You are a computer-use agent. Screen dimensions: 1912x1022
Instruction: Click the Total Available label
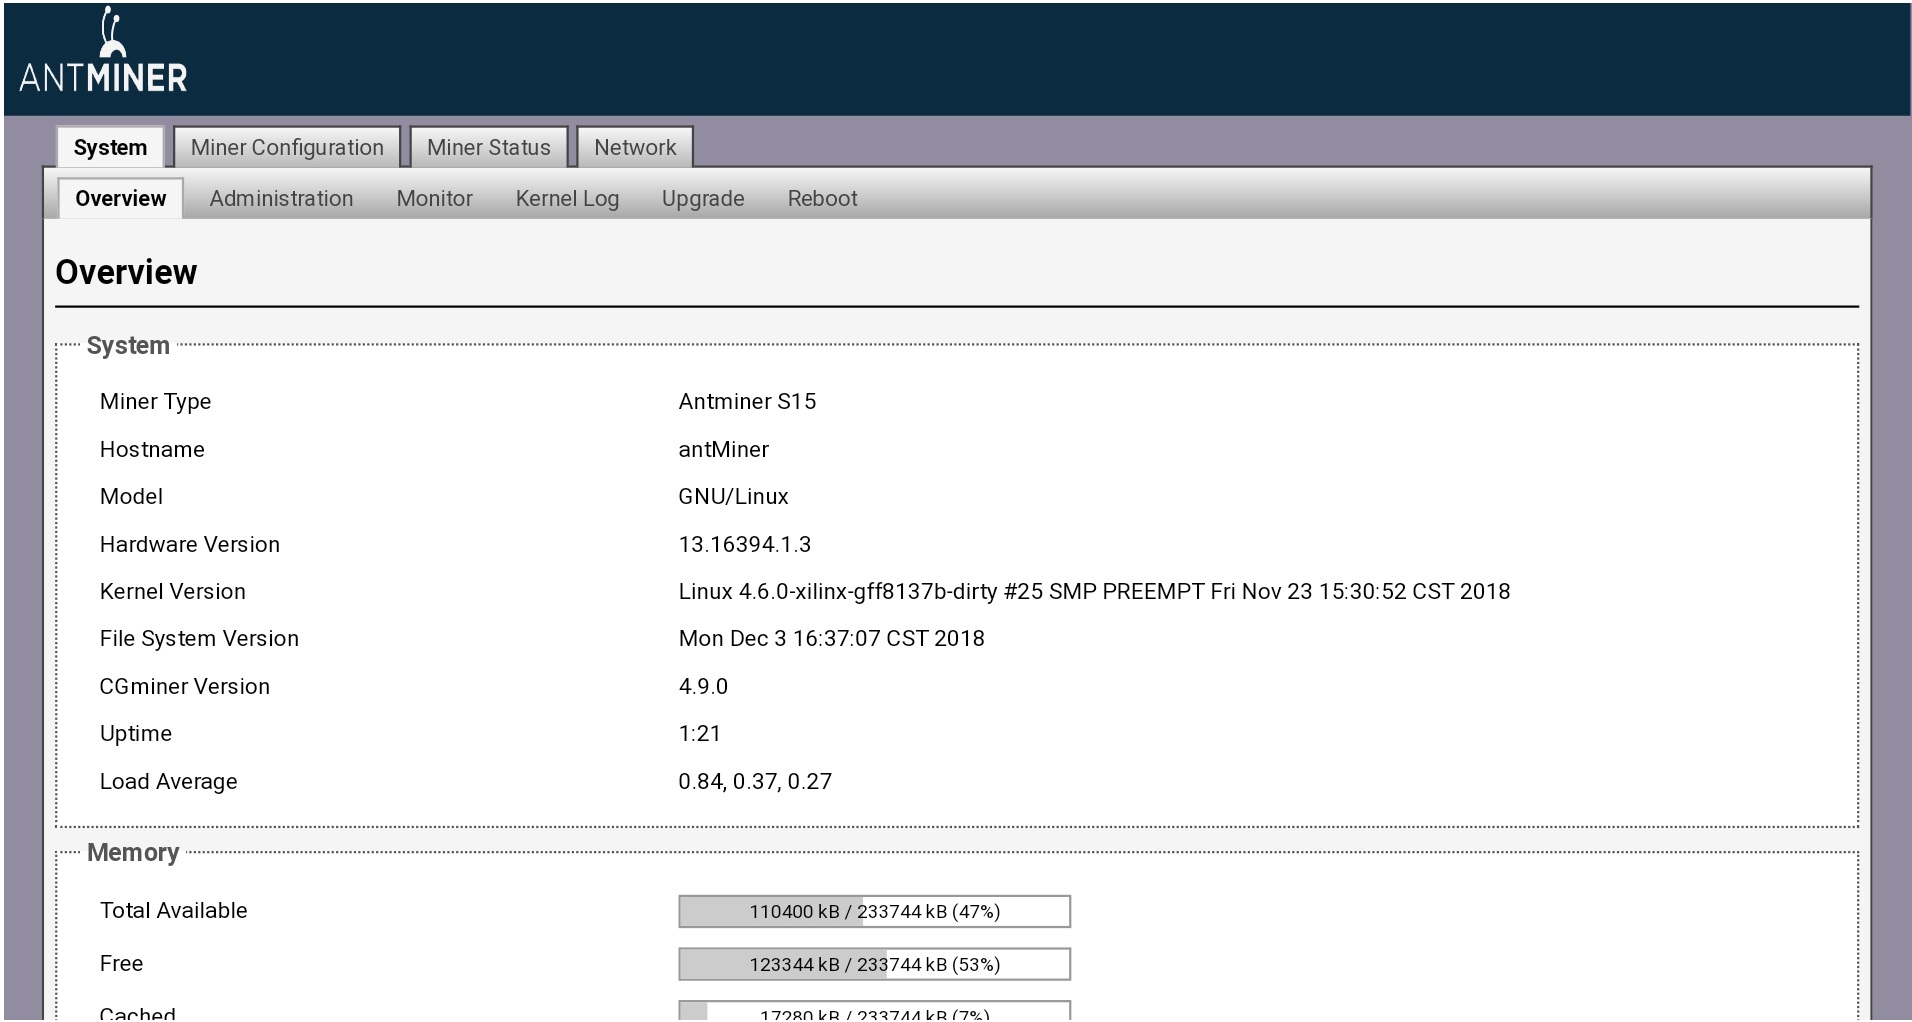[x=173, y=910]
